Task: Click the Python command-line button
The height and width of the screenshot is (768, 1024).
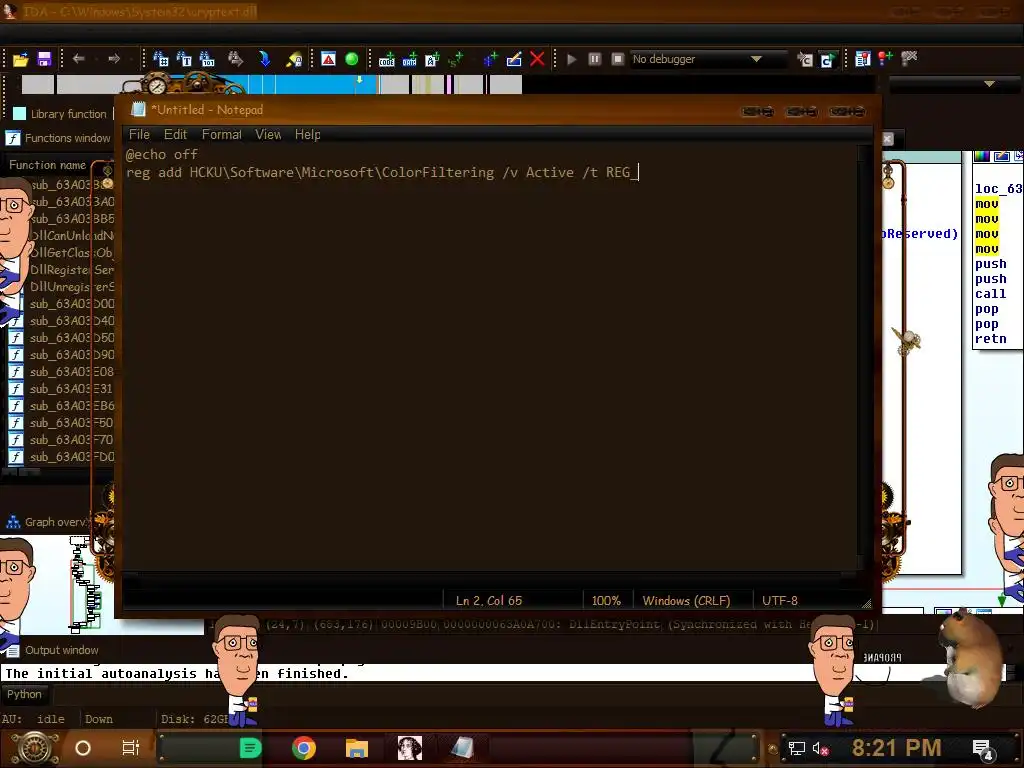Action: tap(24, 694)
